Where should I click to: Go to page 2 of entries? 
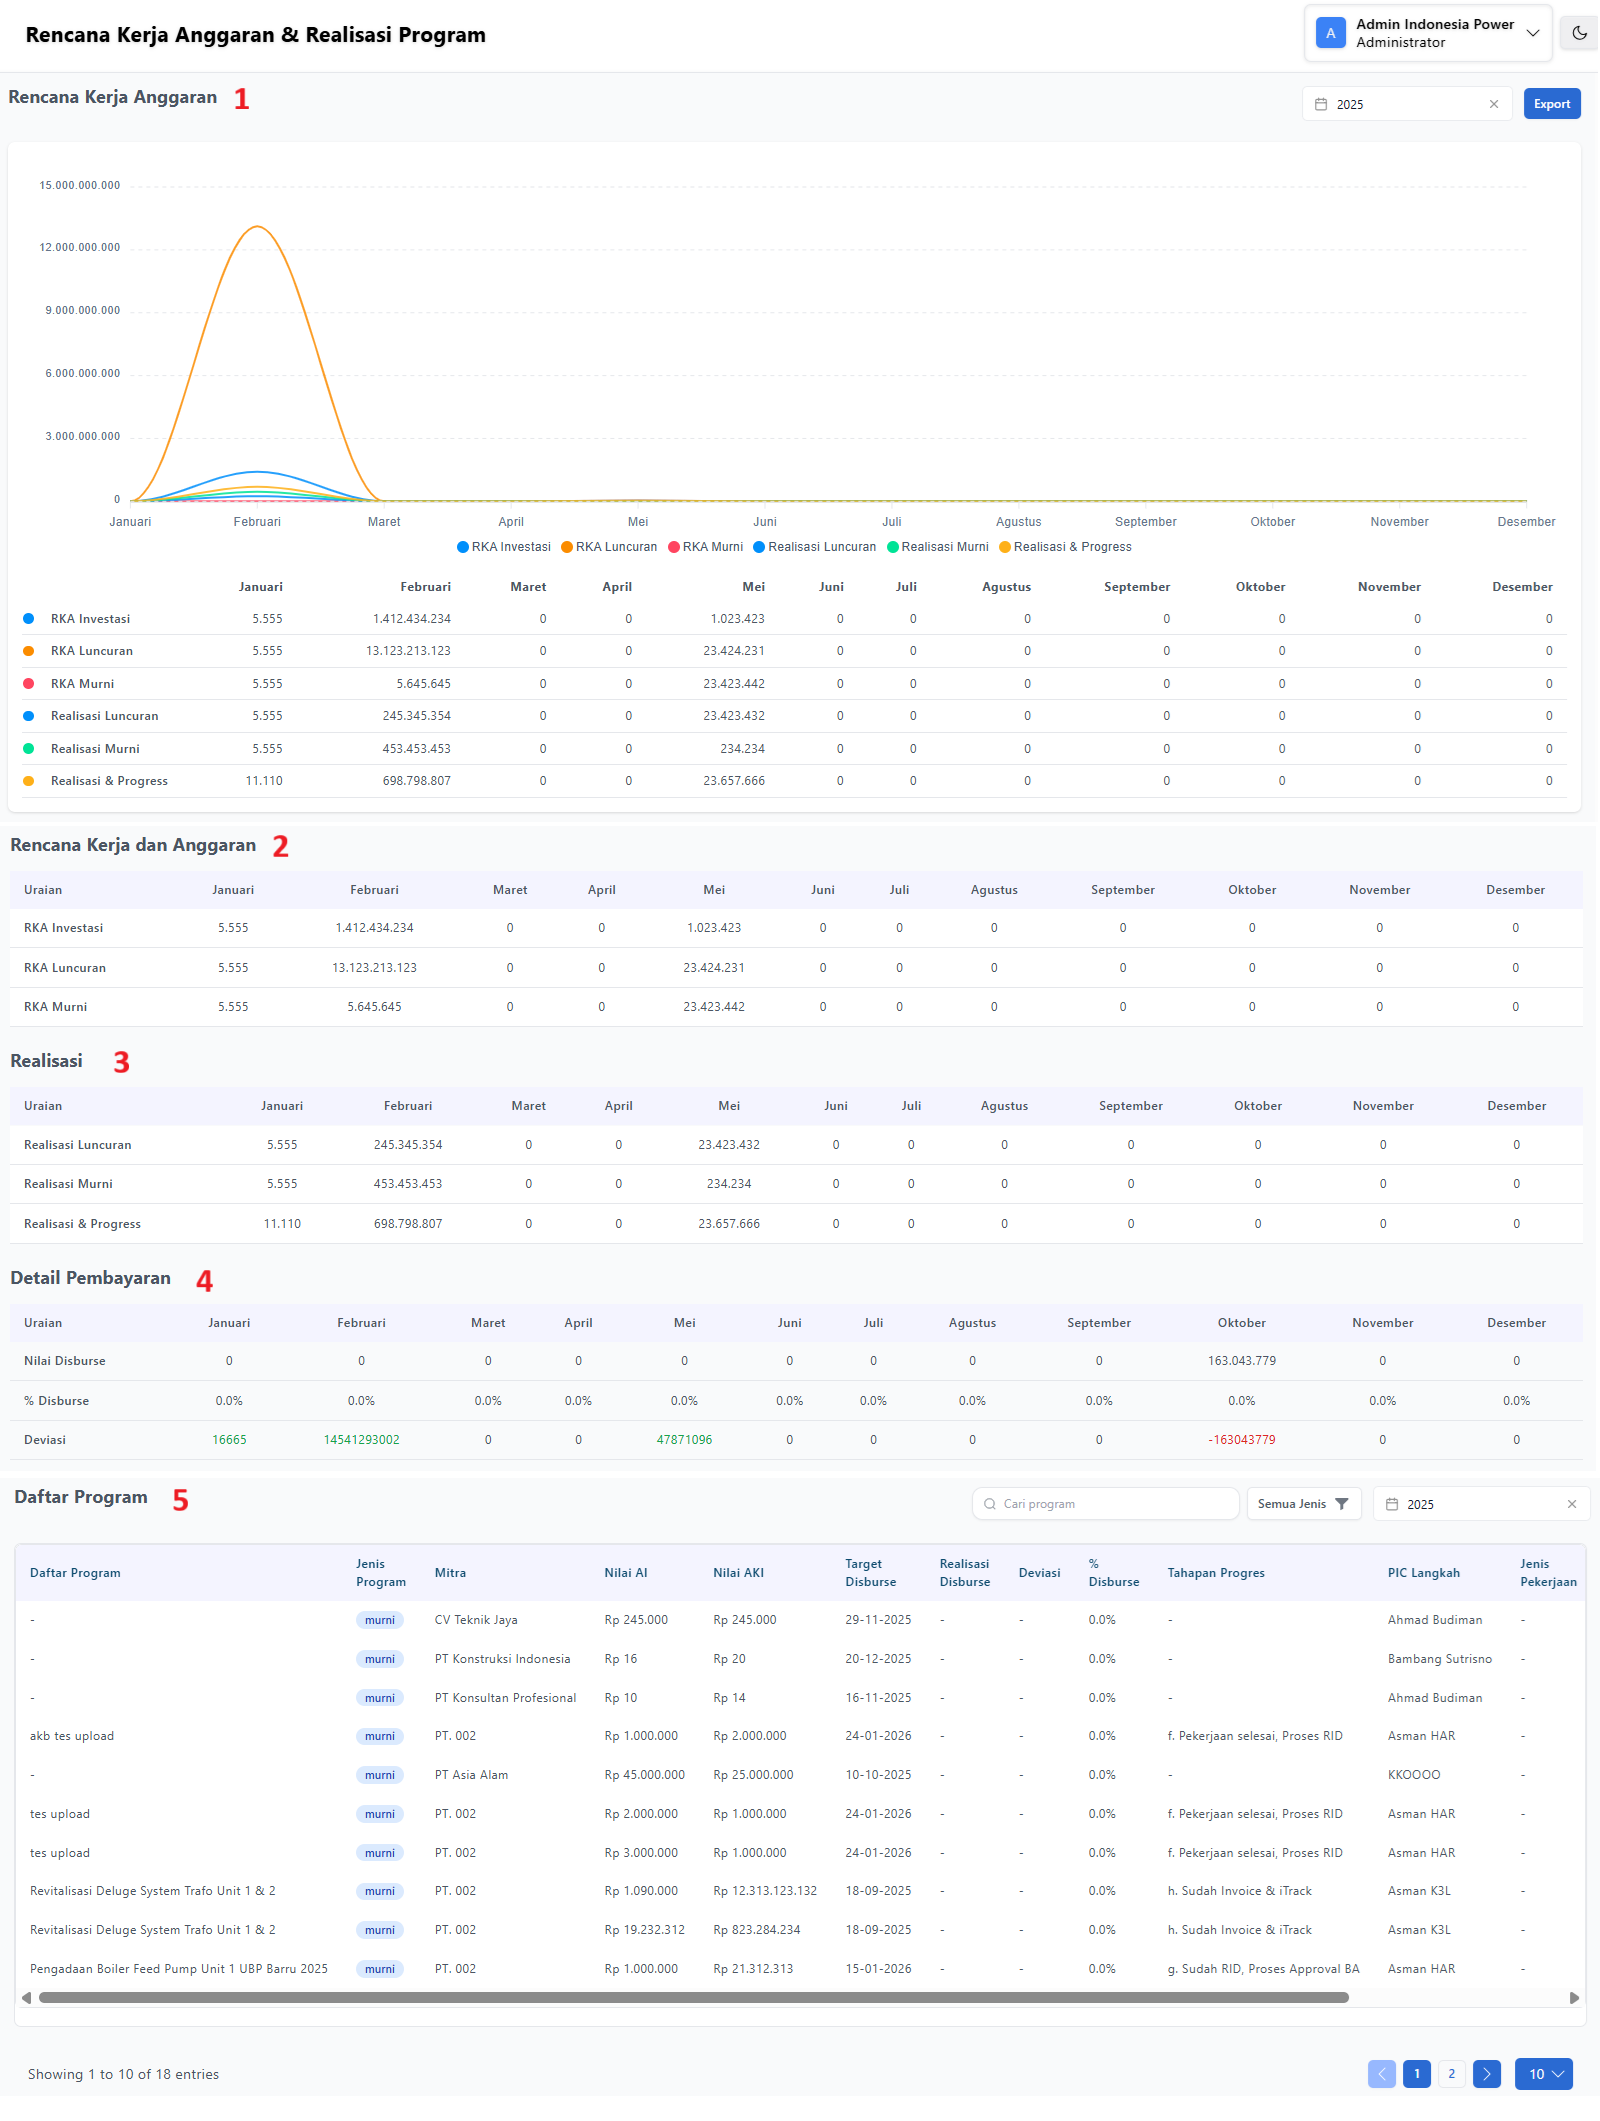coord(1451,2074)
